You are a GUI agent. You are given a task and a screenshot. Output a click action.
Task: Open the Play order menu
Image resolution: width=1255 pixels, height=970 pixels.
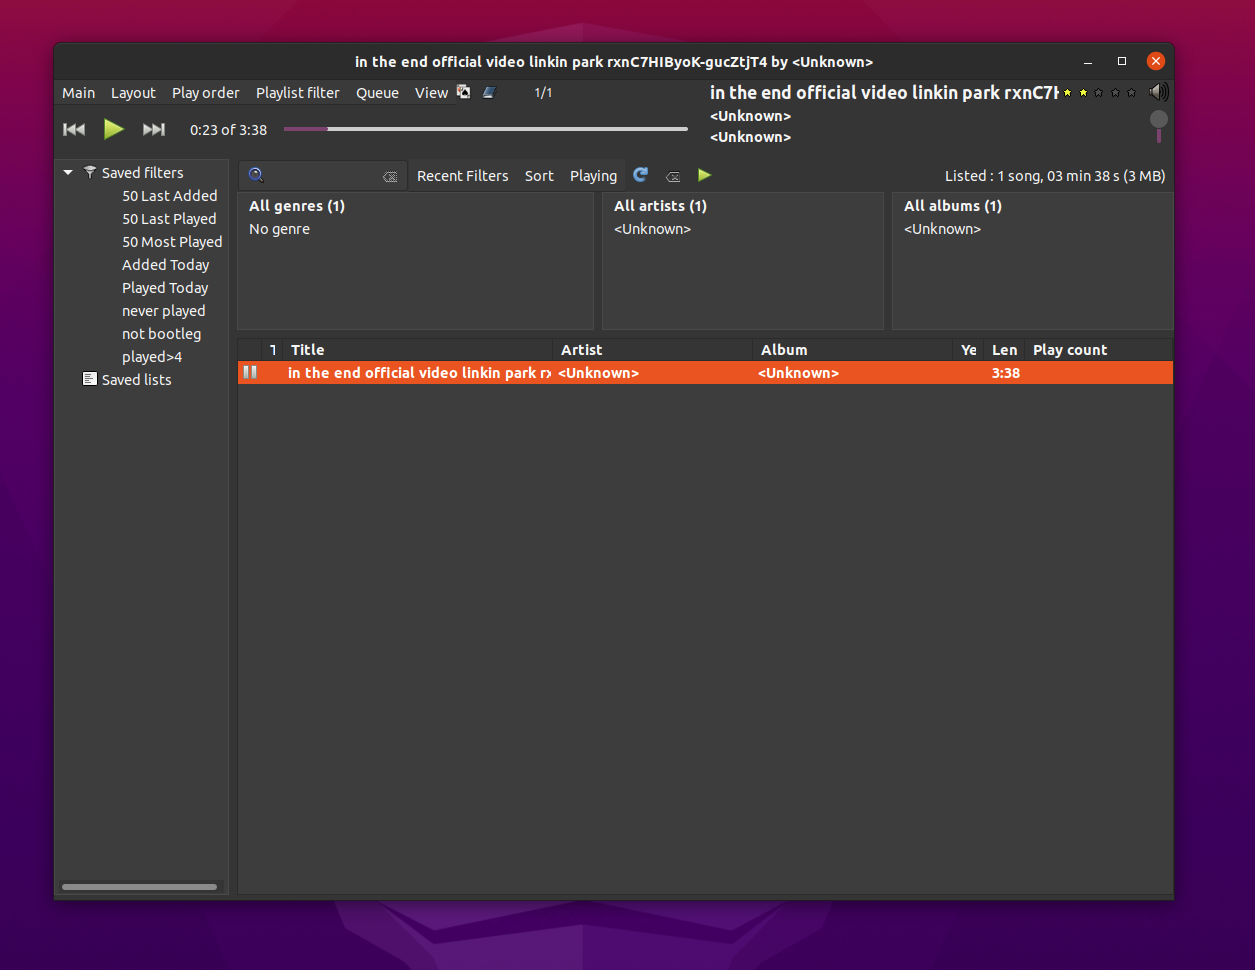point(205,93)
